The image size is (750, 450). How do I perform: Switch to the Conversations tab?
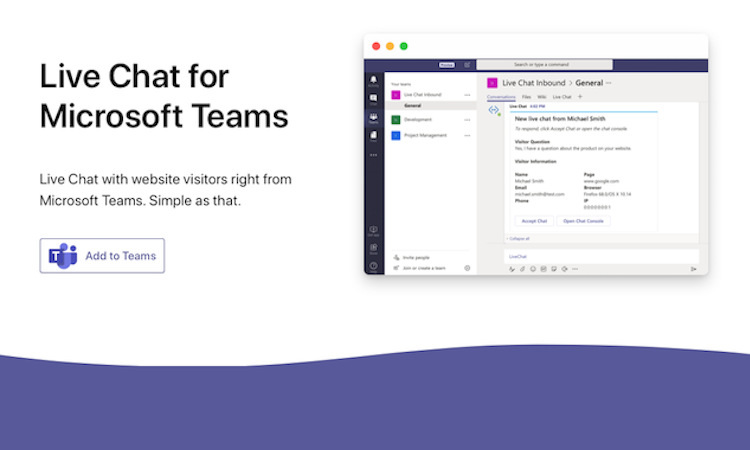[x=501, y=97]
